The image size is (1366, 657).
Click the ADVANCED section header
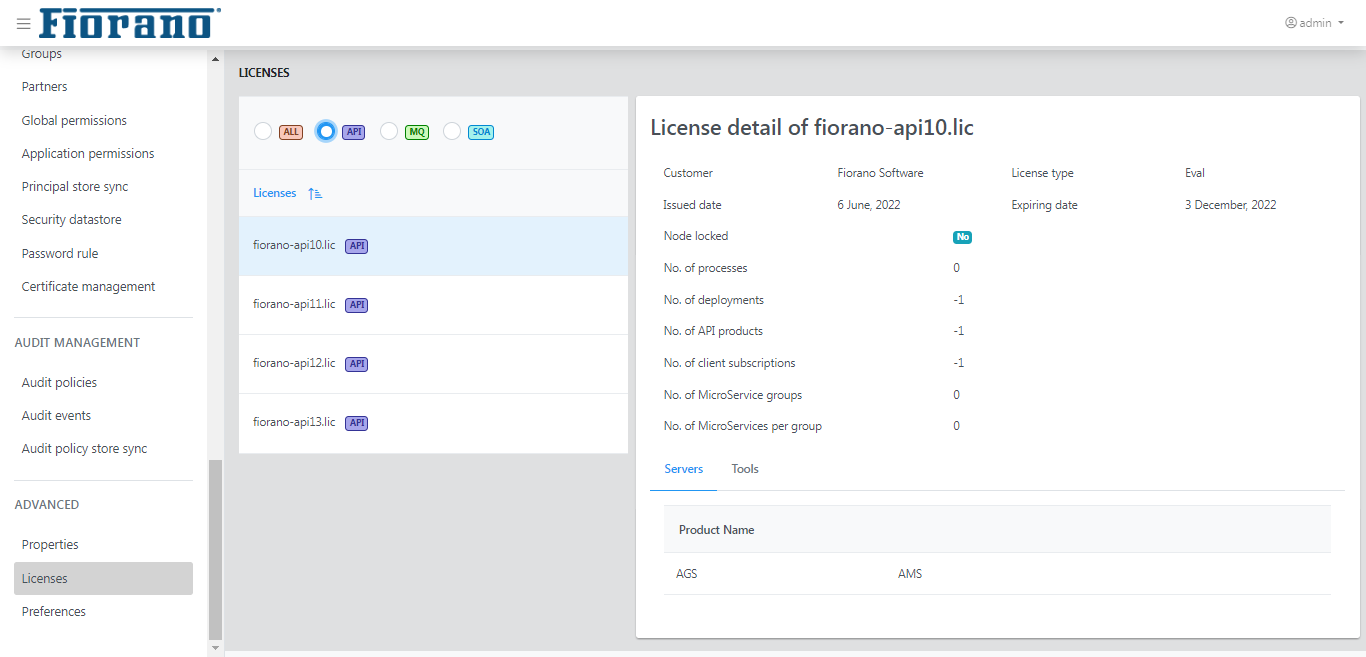46,505
